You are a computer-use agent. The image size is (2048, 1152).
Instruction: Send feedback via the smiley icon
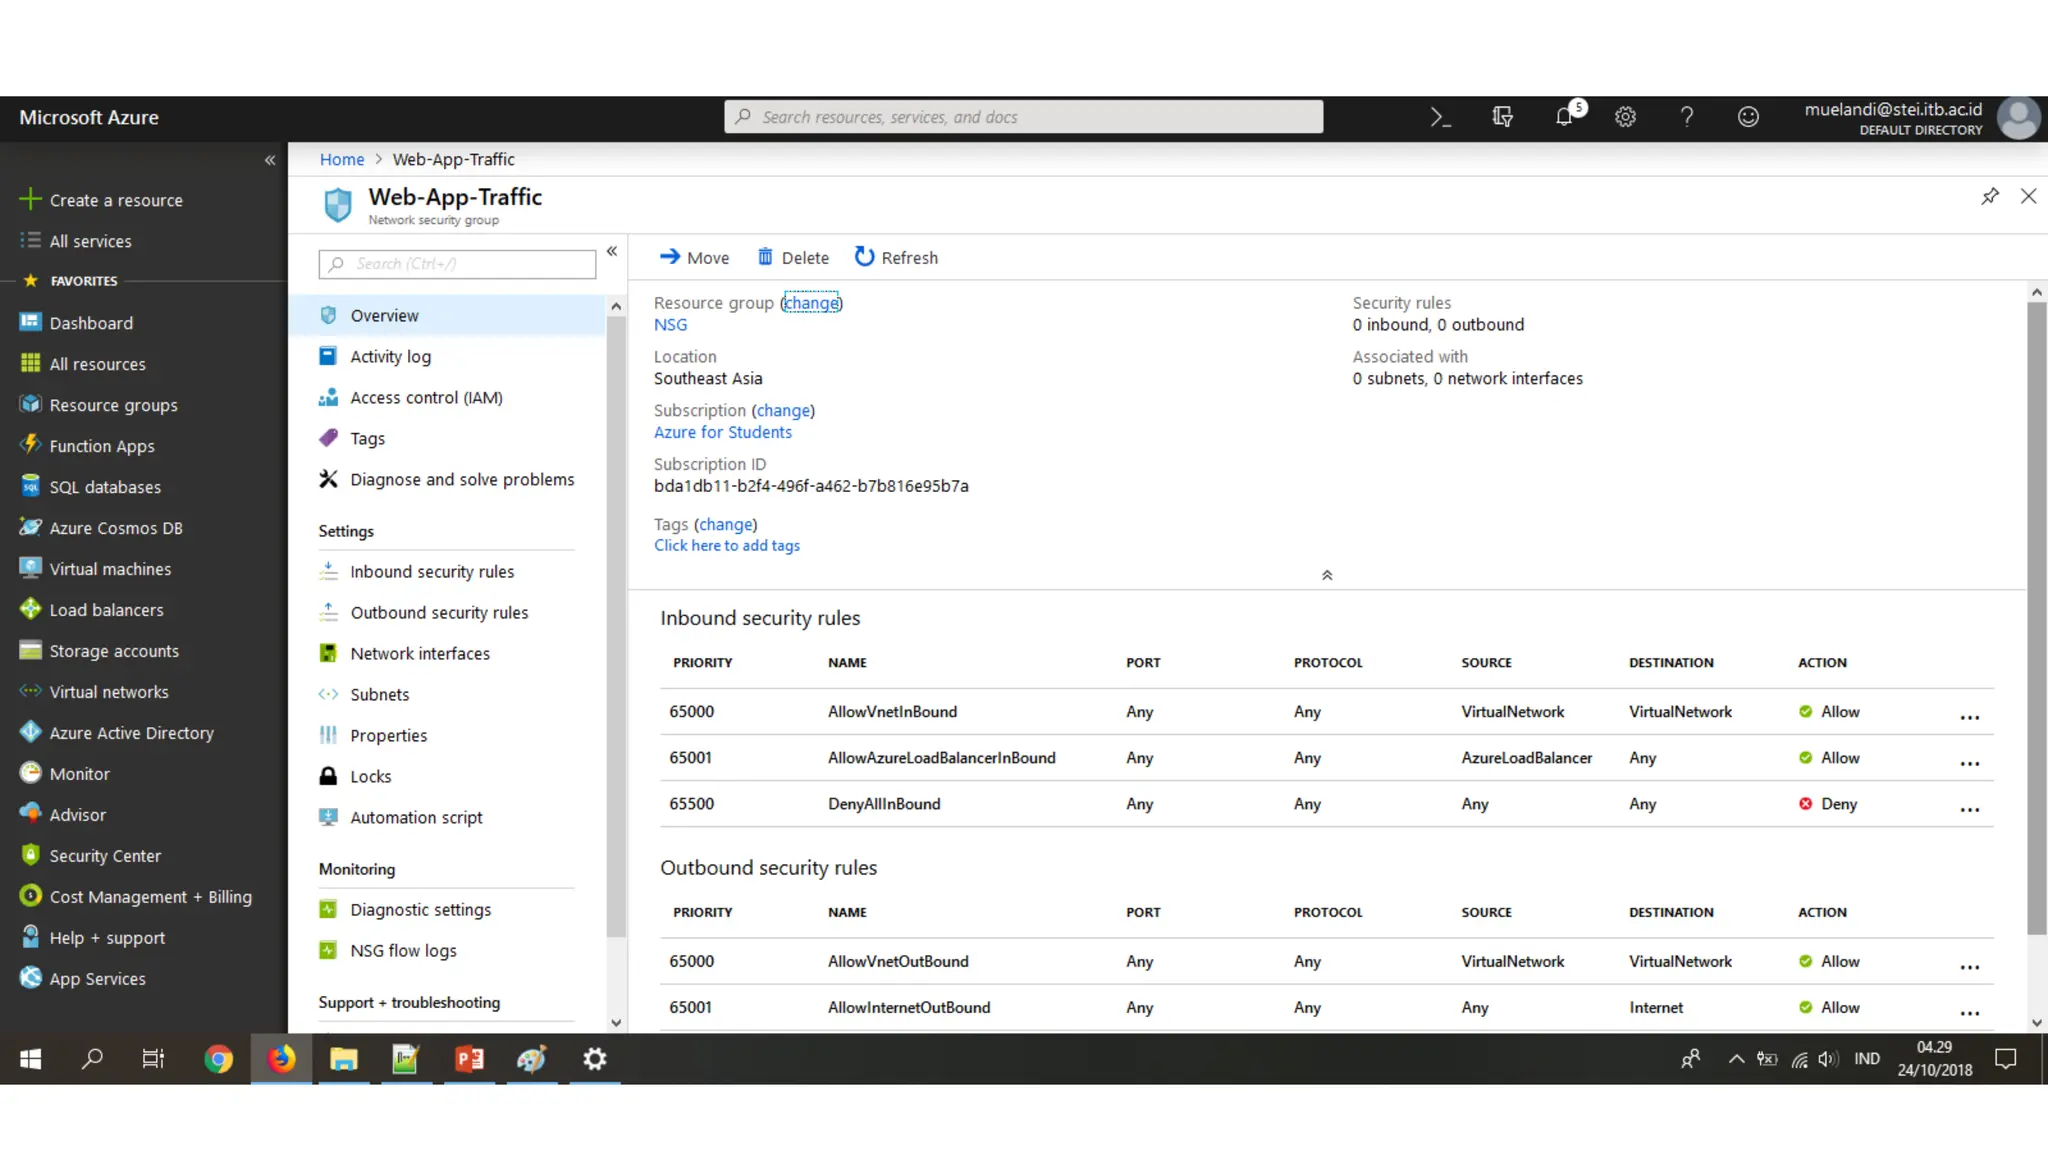coord(1748,117)
